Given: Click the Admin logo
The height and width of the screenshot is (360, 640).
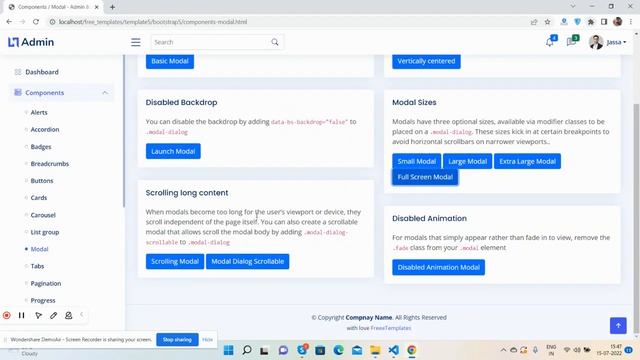Looking at the screenshot, I should (31, 42).
